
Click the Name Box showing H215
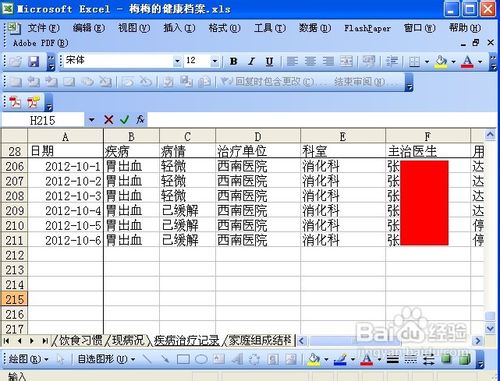(43, 120)
